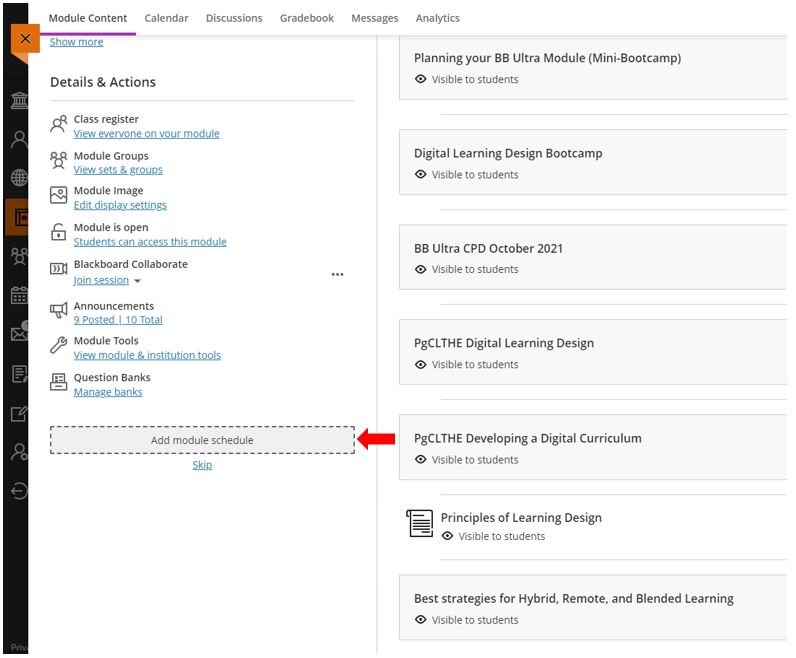Viewport: 796px width, 658px height.
Task: Expand the Join session dropdown arrow
Action: click(x=137, y=281)
